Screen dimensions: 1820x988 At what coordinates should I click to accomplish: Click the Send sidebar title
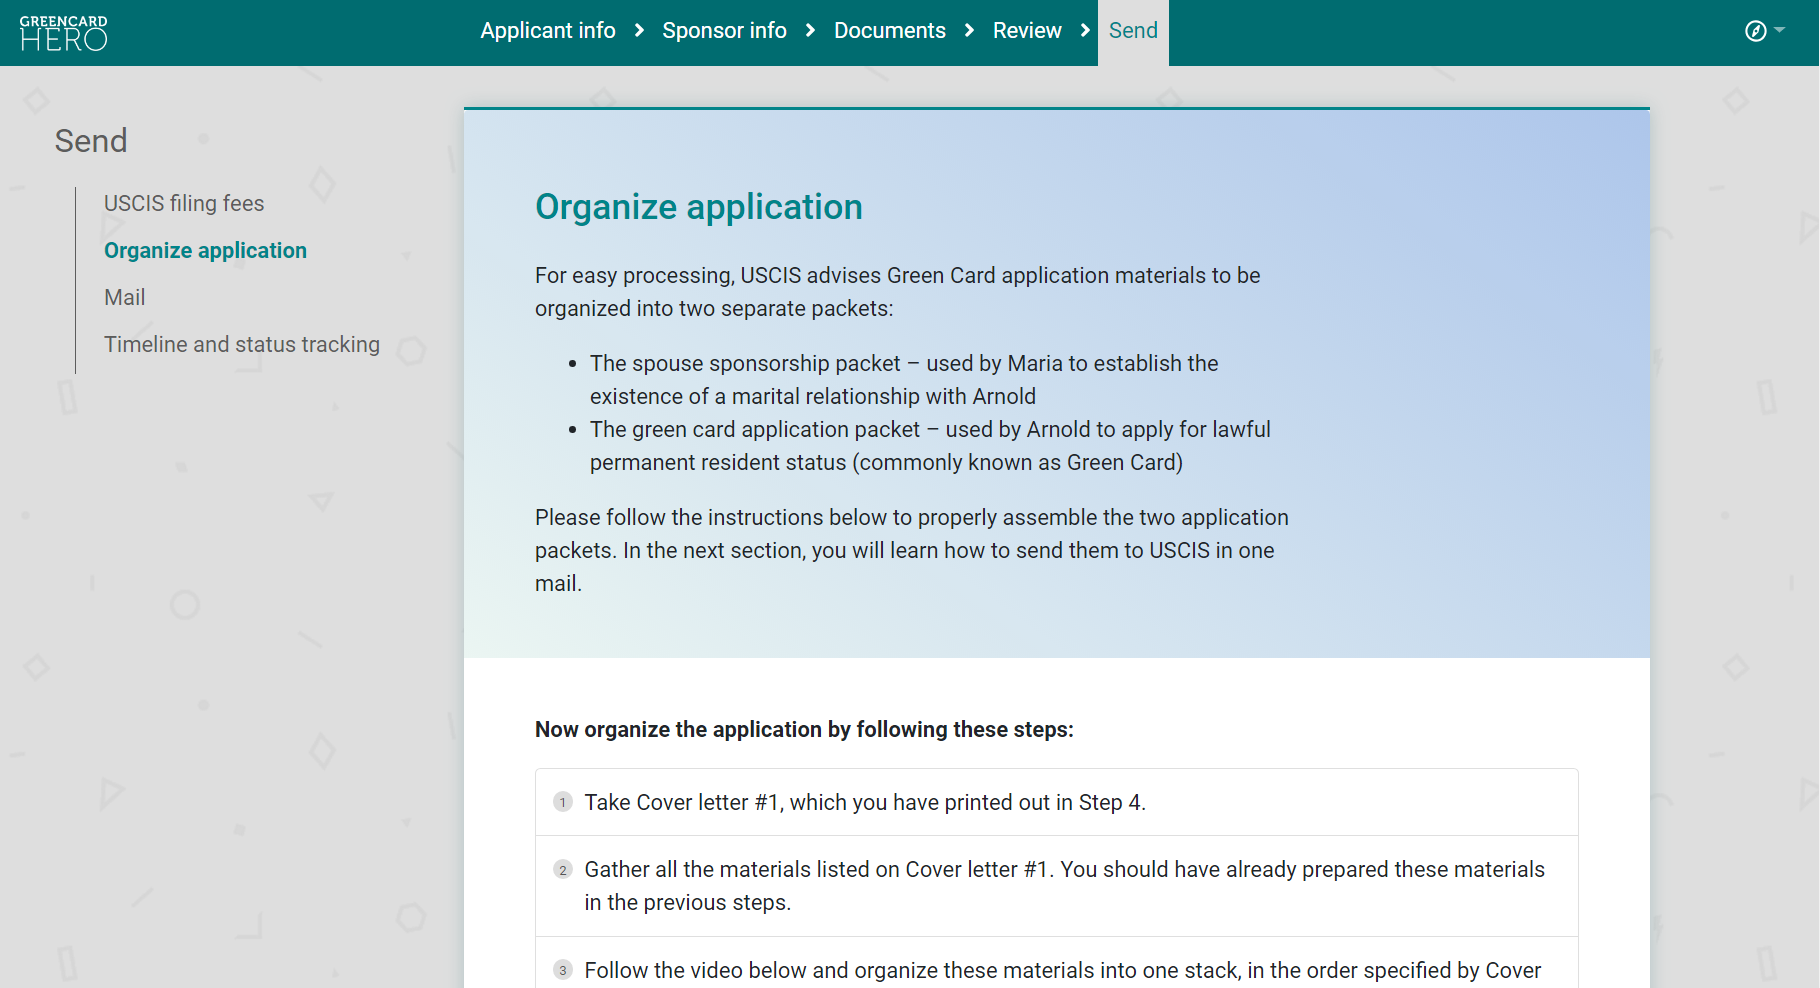91,141
